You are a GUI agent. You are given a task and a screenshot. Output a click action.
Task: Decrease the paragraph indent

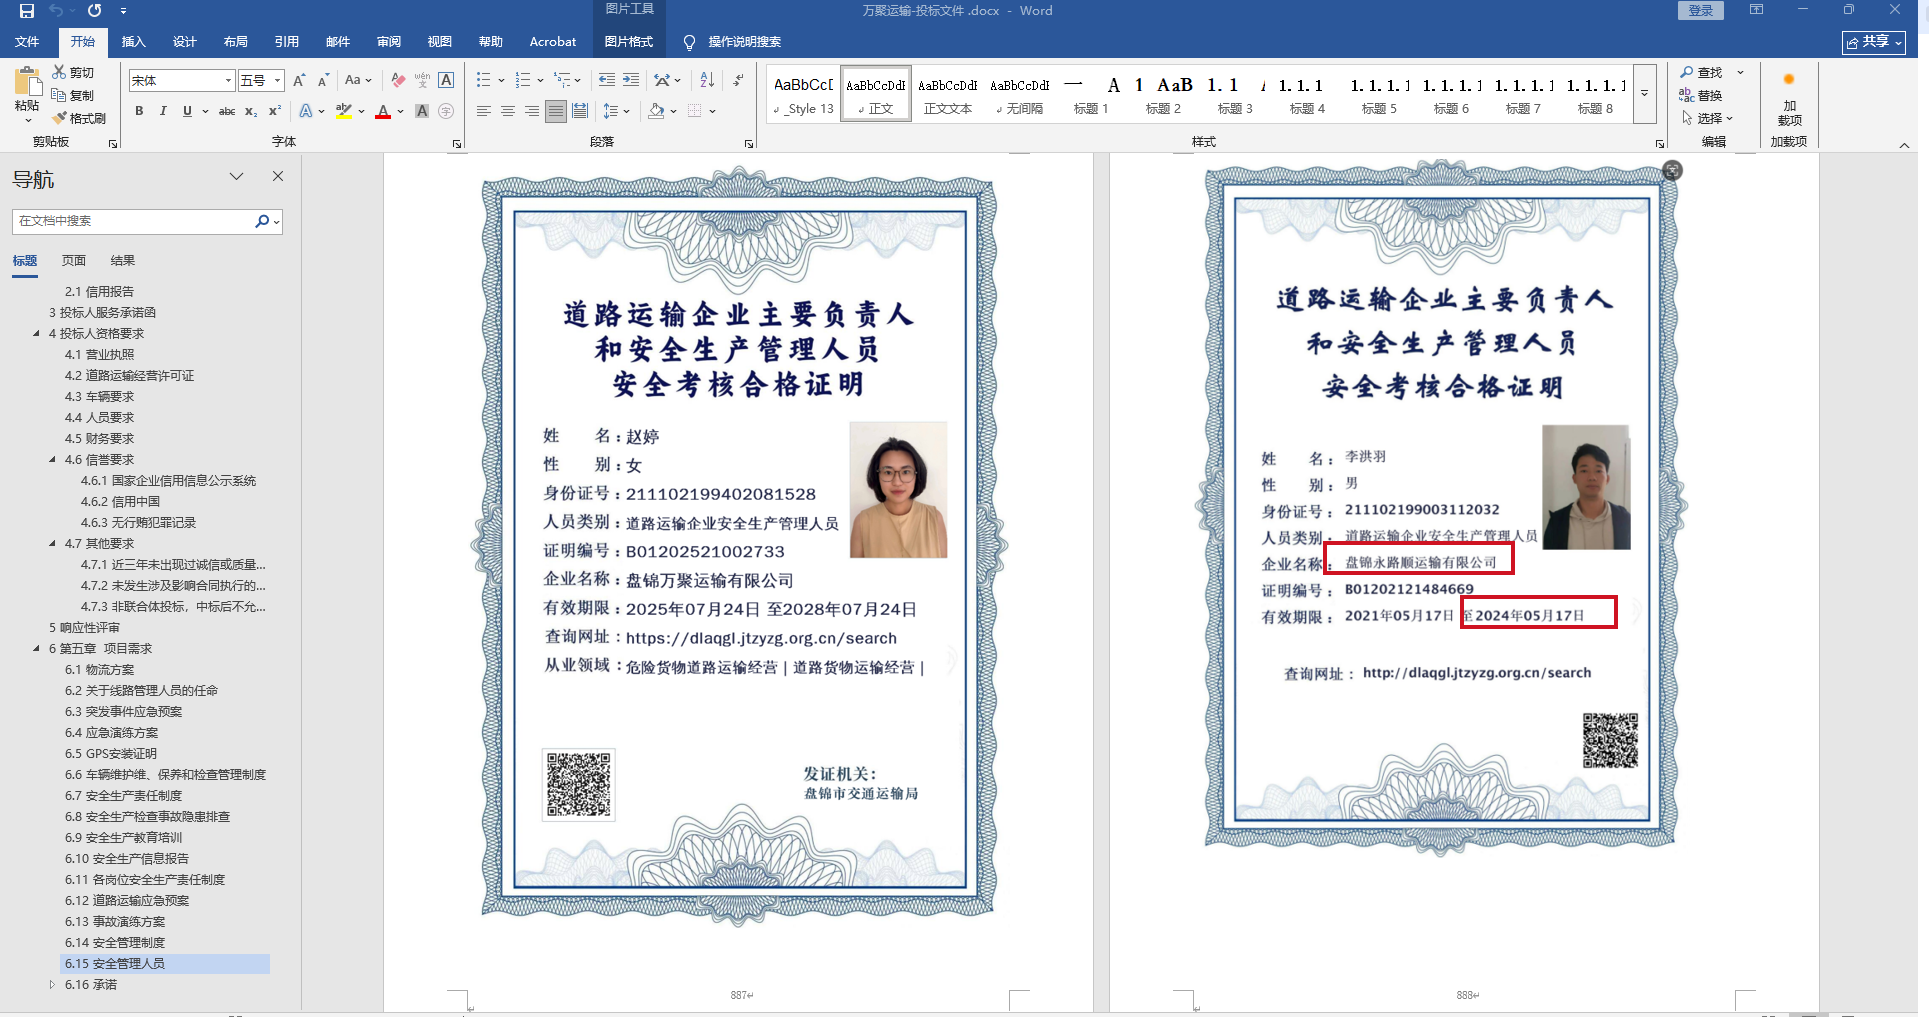click(606, 80)
